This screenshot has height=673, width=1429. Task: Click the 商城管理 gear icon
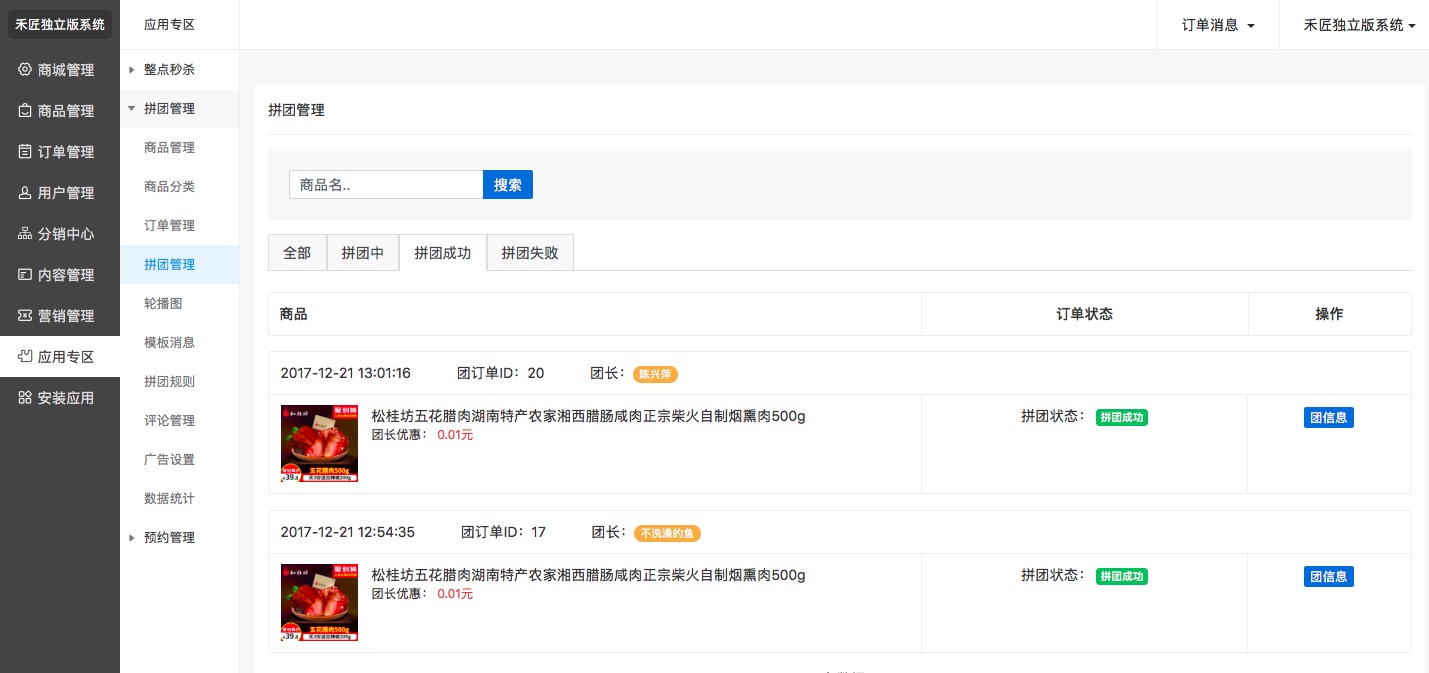pos(25,70)
